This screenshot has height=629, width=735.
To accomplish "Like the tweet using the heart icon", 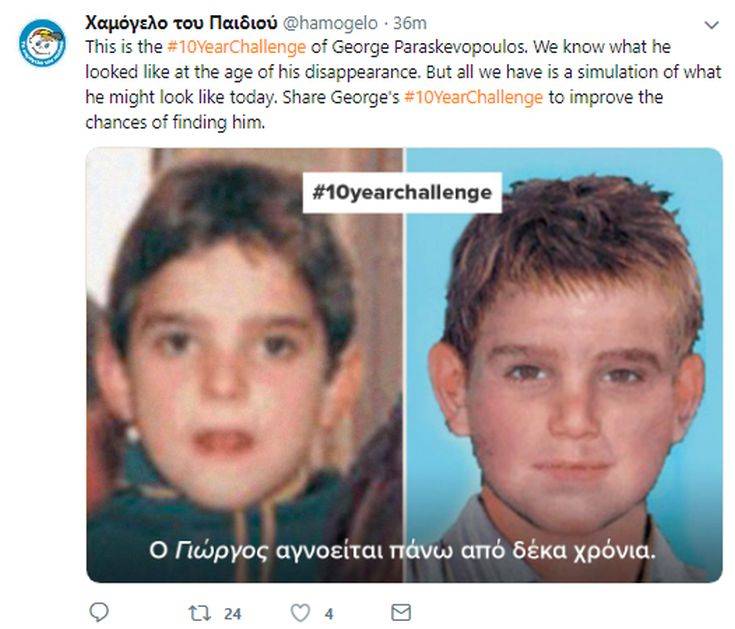I will (x=300, y=613).
